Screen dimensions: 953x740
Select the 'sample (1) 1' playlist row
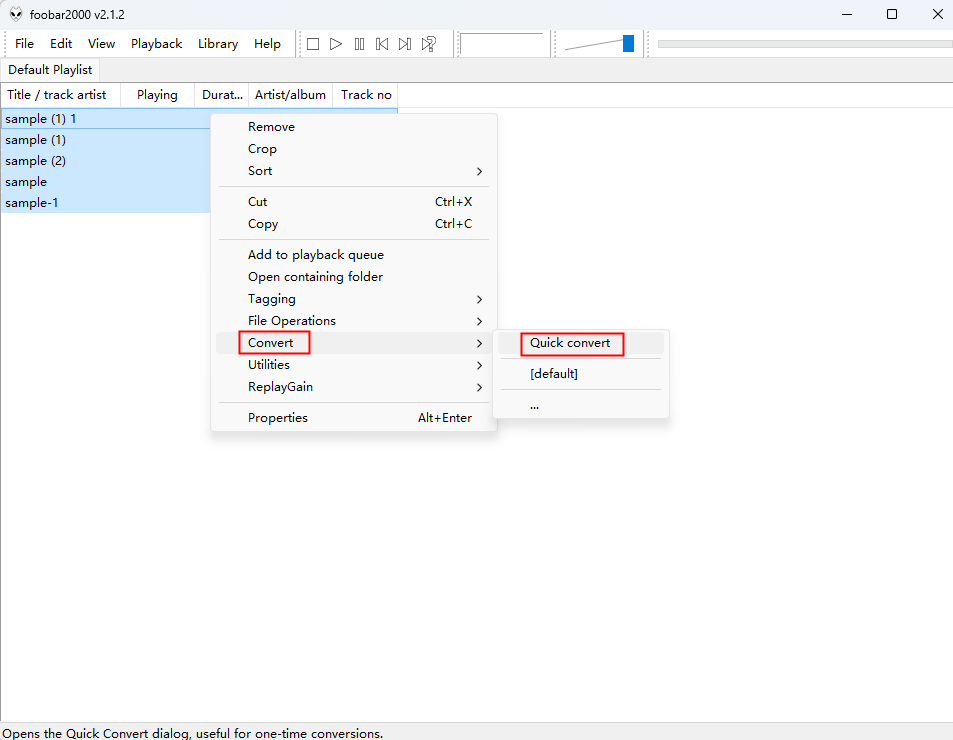(106, 119)
